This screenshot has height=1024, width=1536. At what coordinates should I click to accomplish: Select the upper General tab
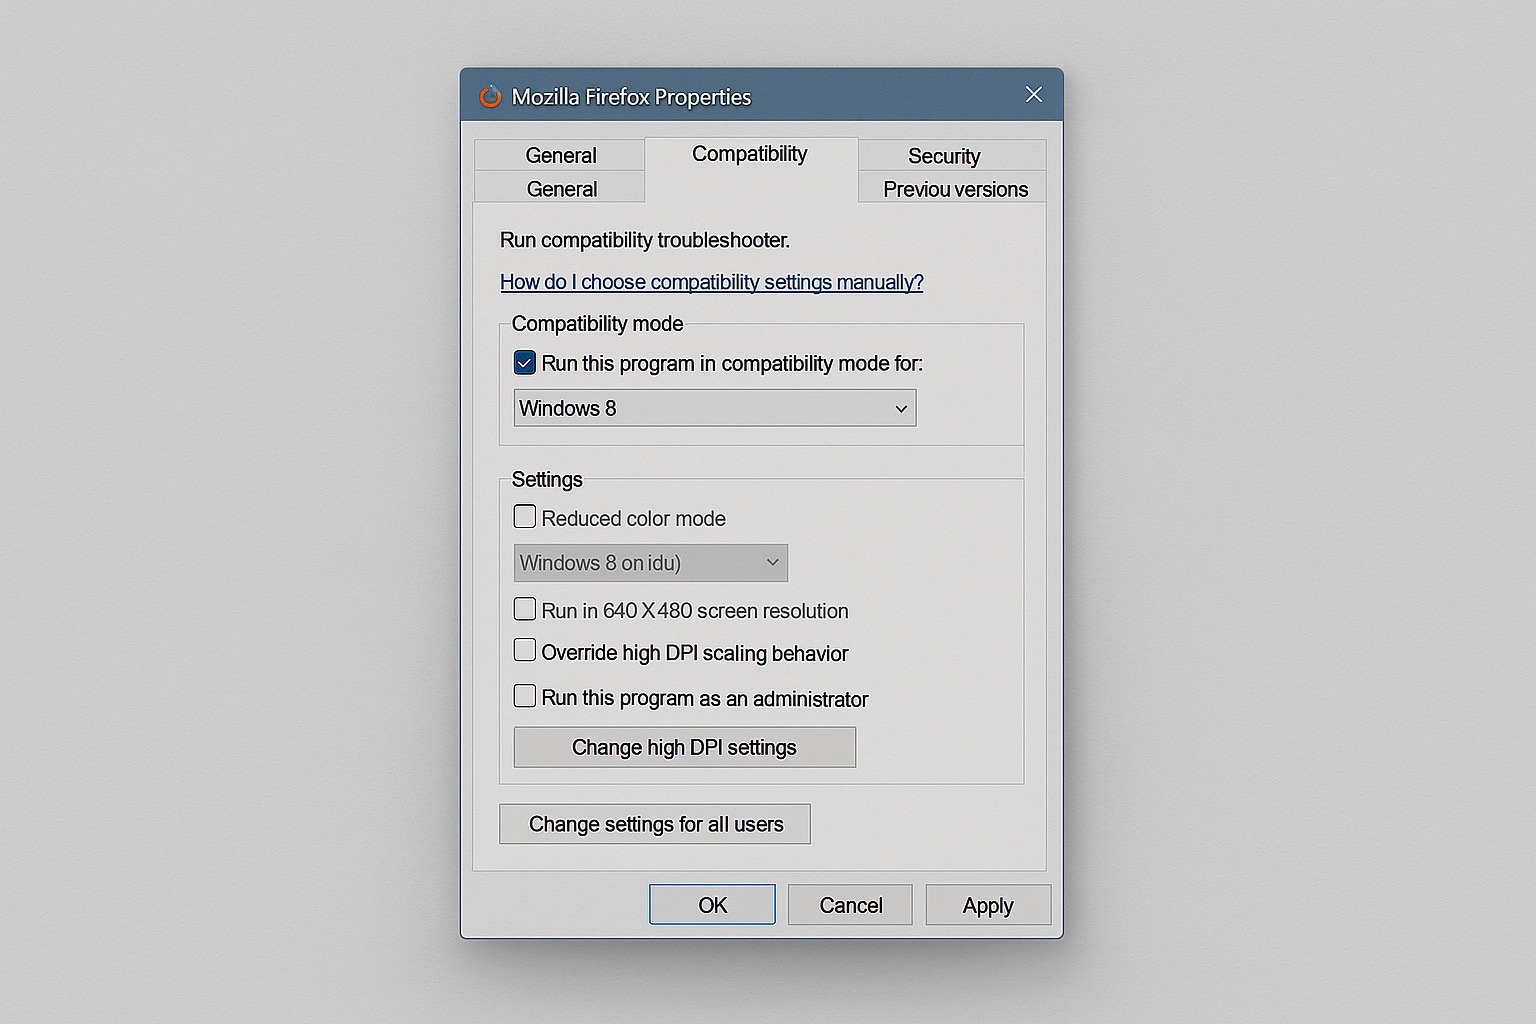560,156
